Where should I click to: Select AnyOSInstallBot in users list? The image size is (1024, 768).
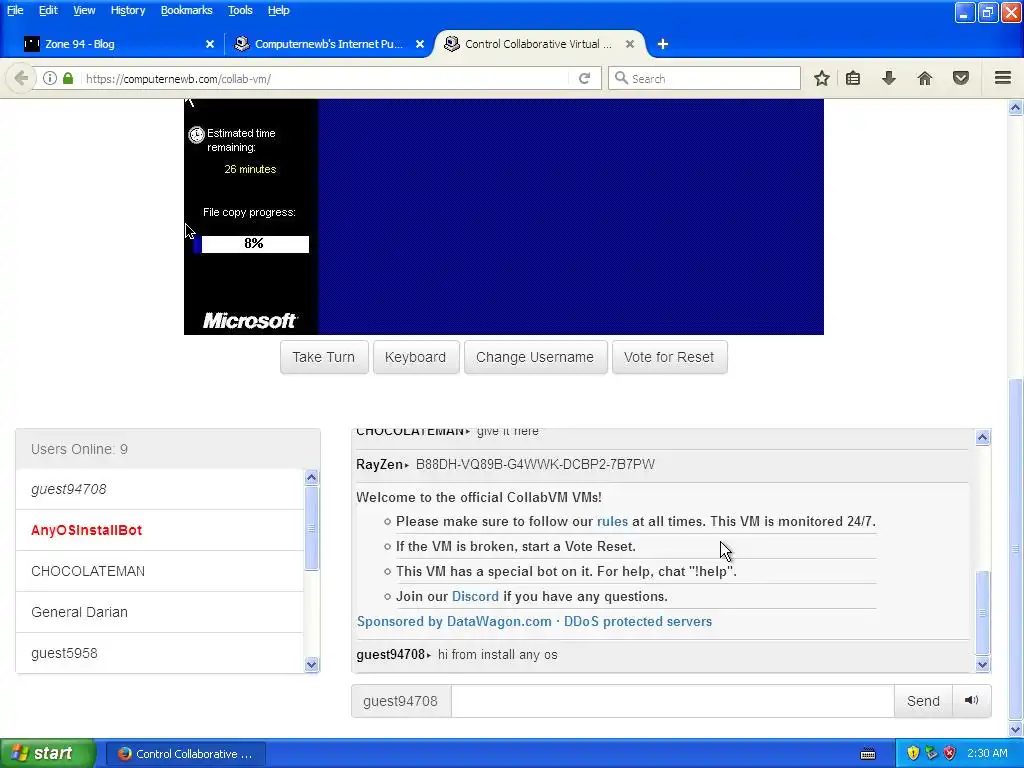(x=160, y=530)
